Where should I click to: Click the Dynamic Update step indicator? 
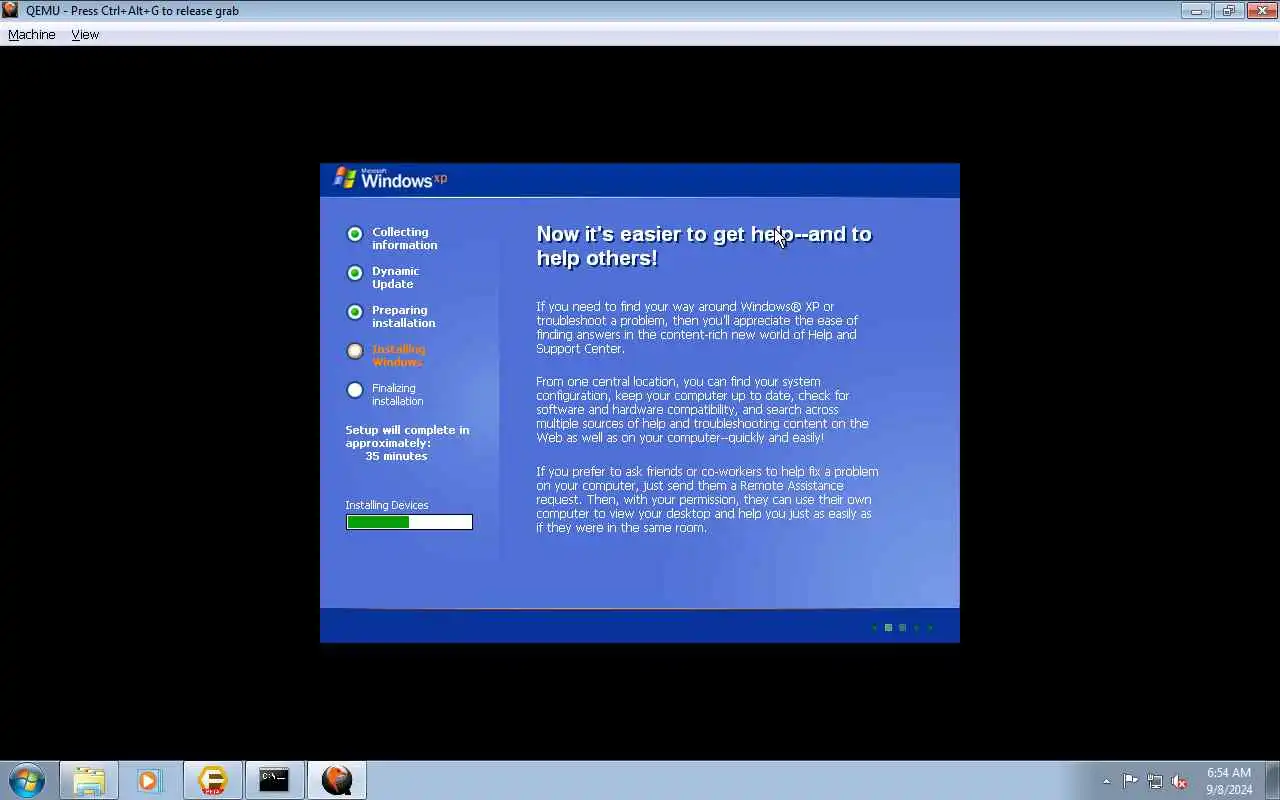(x=355, y=273)
